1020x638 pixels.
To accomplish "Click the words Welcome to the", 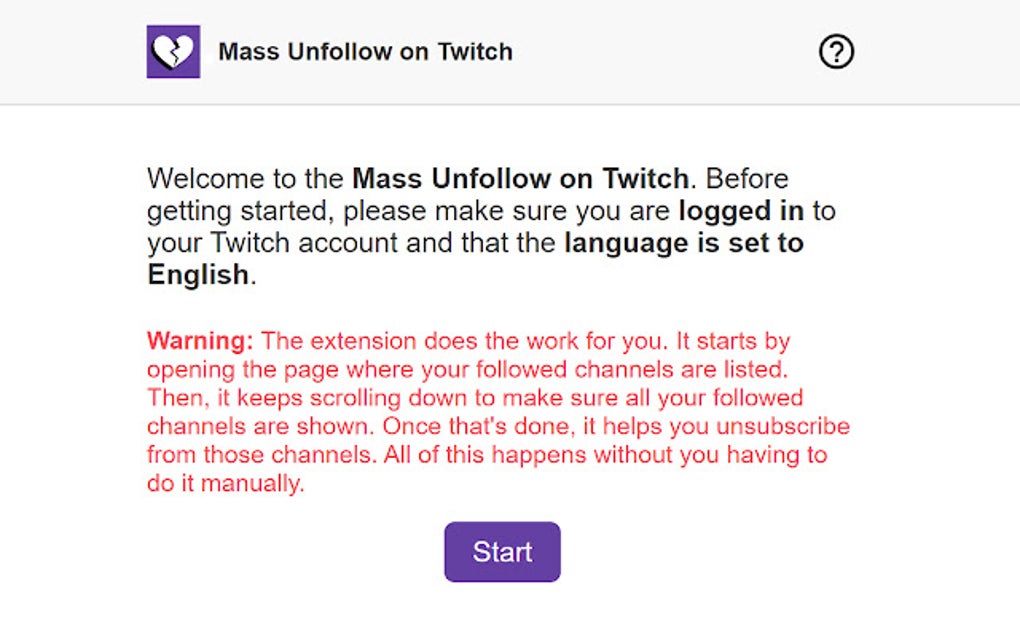I will [246, 179].
